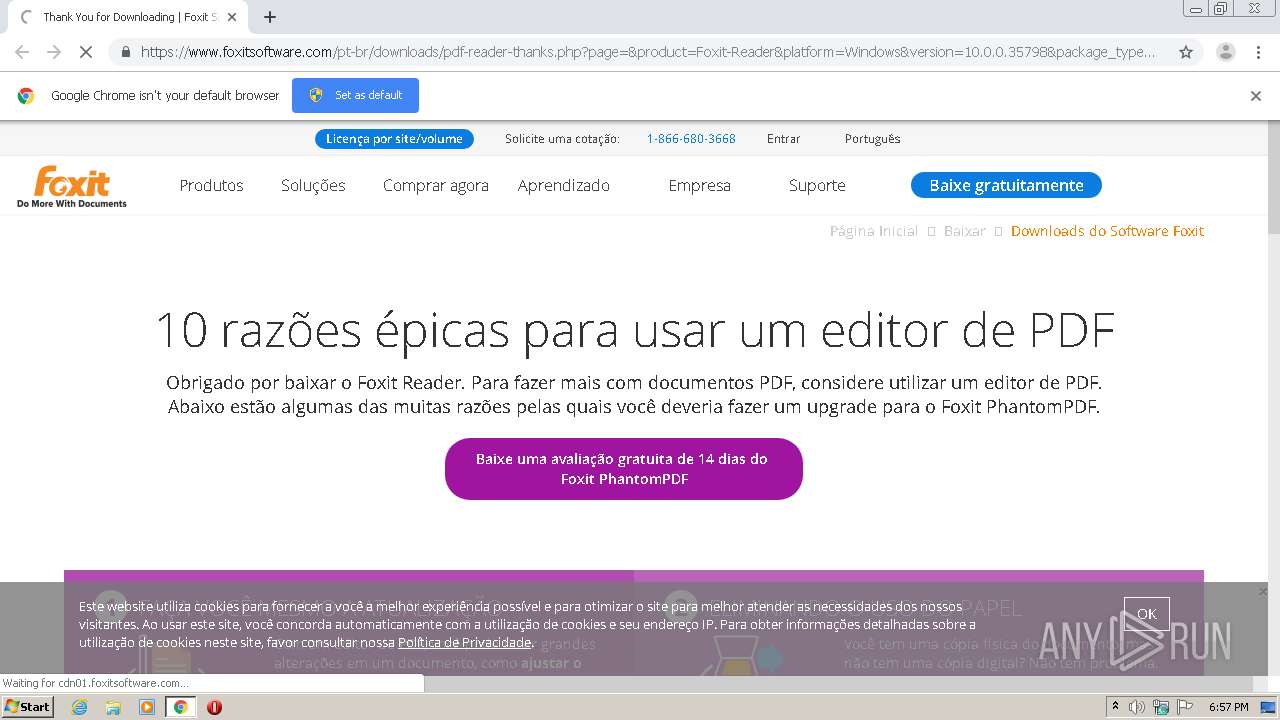Viewport: 1280px width, 720px height.
Task: Open a new browser tab
Action: coord(269,17)
